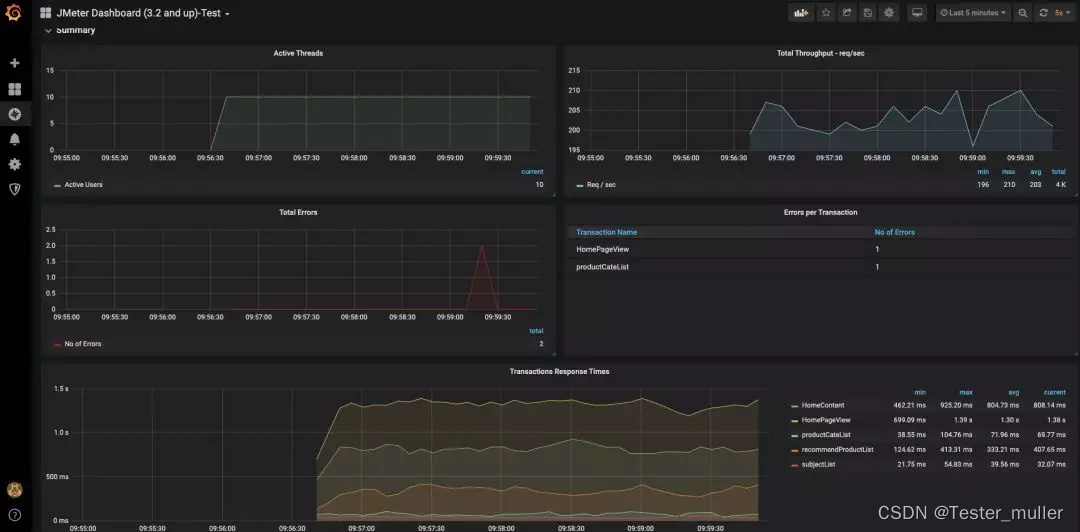Select productCateList row in errors table
This screenshot has width=1080, height=532.
pyautogui.click(x=820, y=266)
